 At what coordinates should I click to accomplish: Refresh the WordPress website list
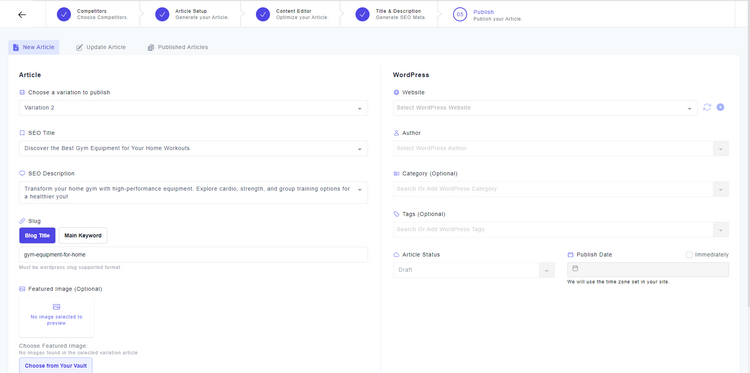coord(707,108)
